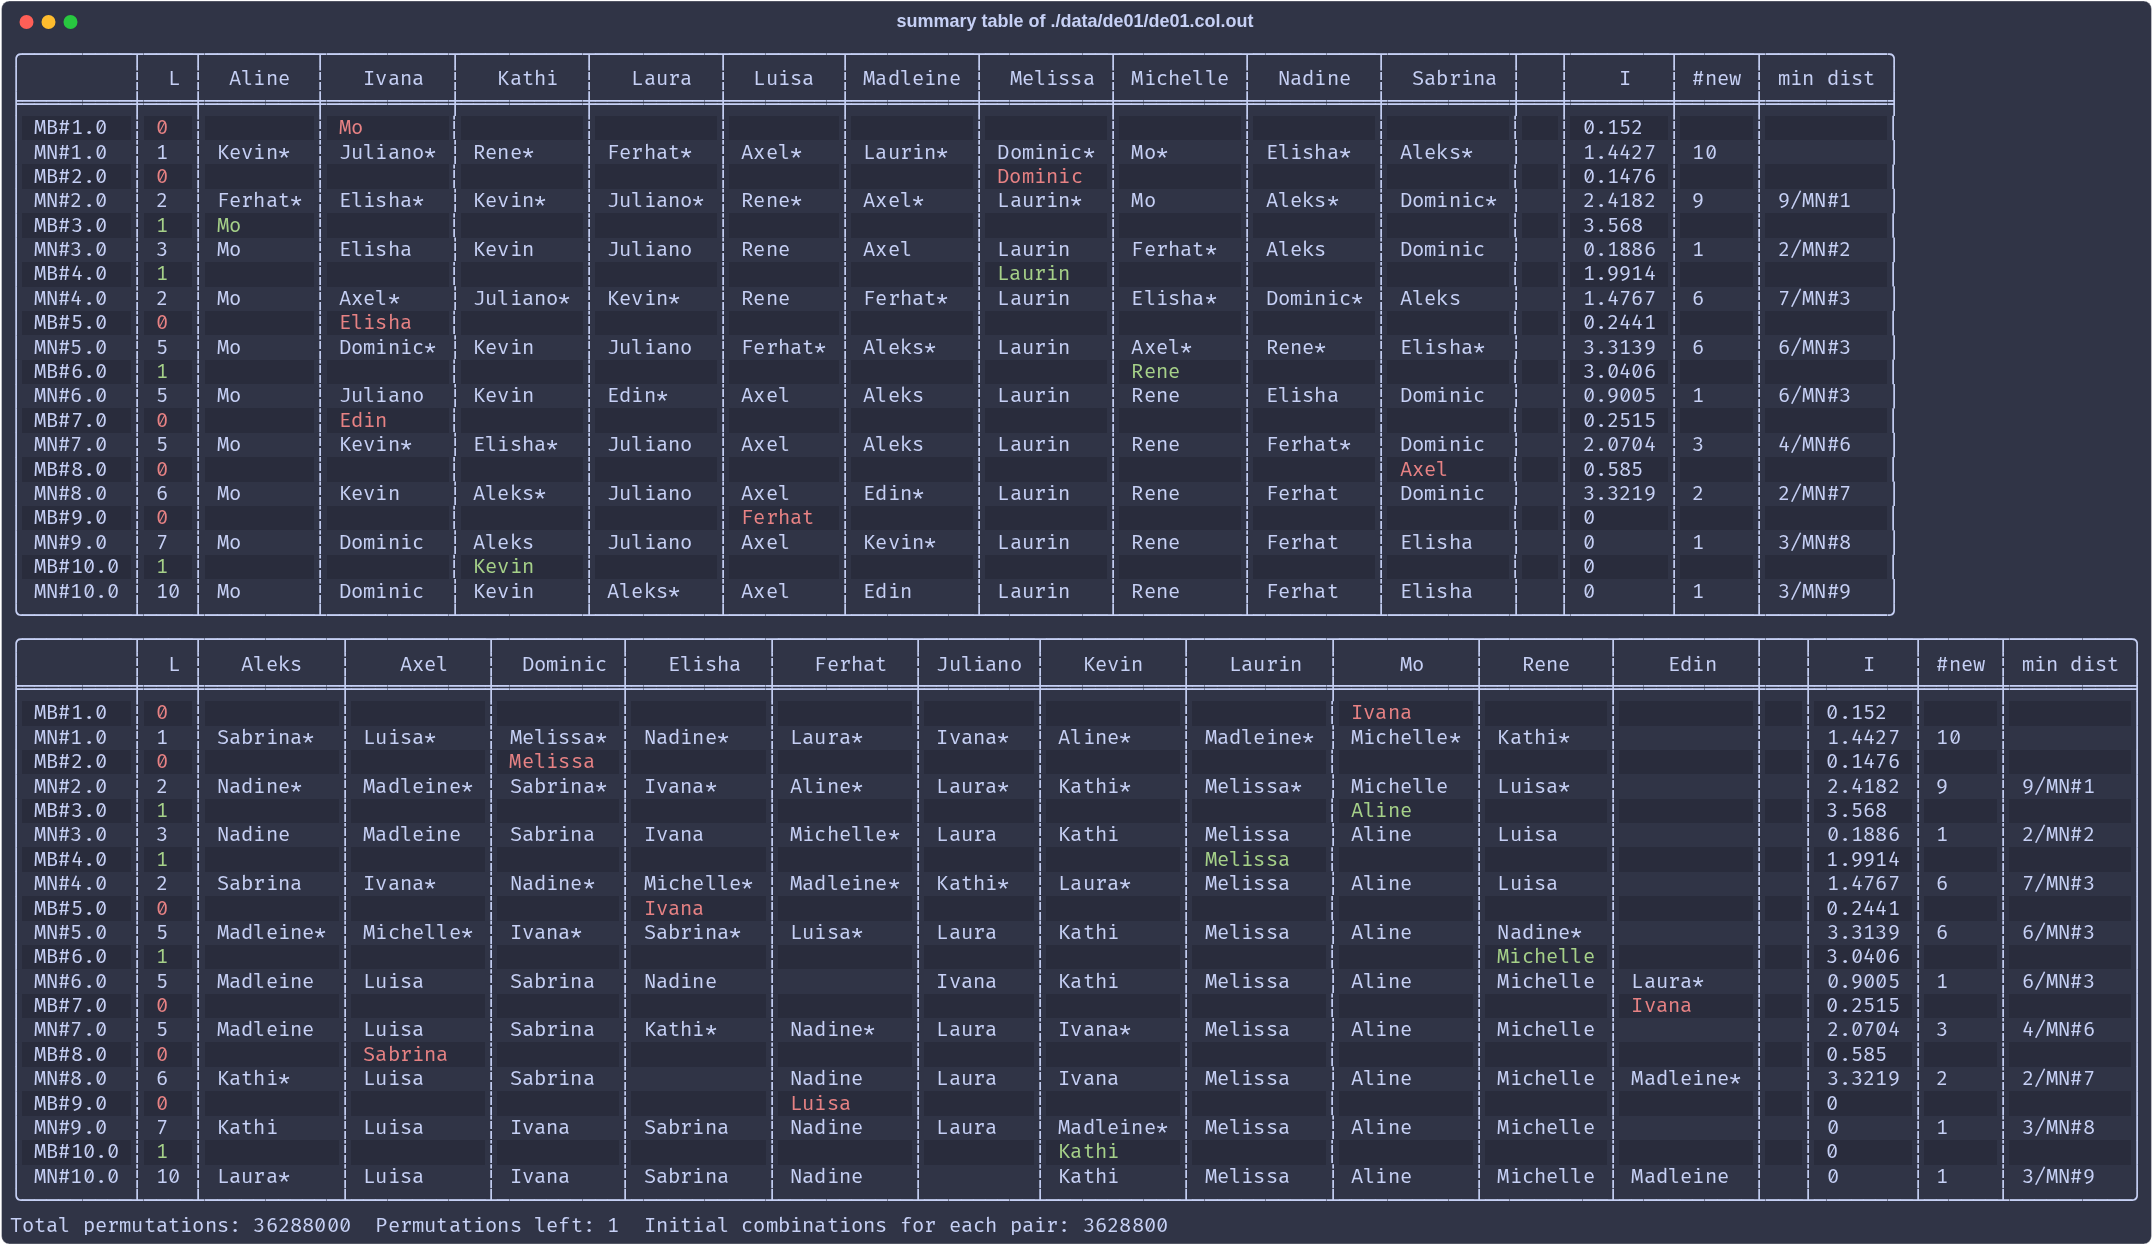Image resolution: width=2153 pixels, height=1245 pixels.
Task: Click green 'Melissa' in bottom table MB#4.0 row
Action: pos(1246,859)
